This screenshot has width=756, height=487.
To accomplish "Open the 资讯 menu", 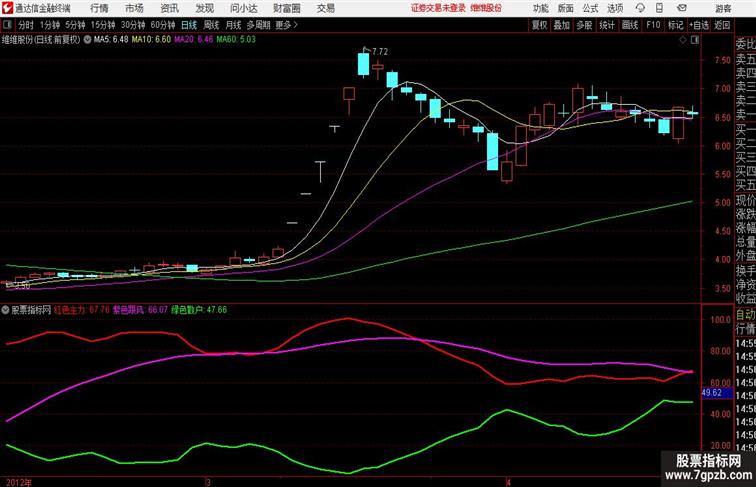I will (169, 8).
